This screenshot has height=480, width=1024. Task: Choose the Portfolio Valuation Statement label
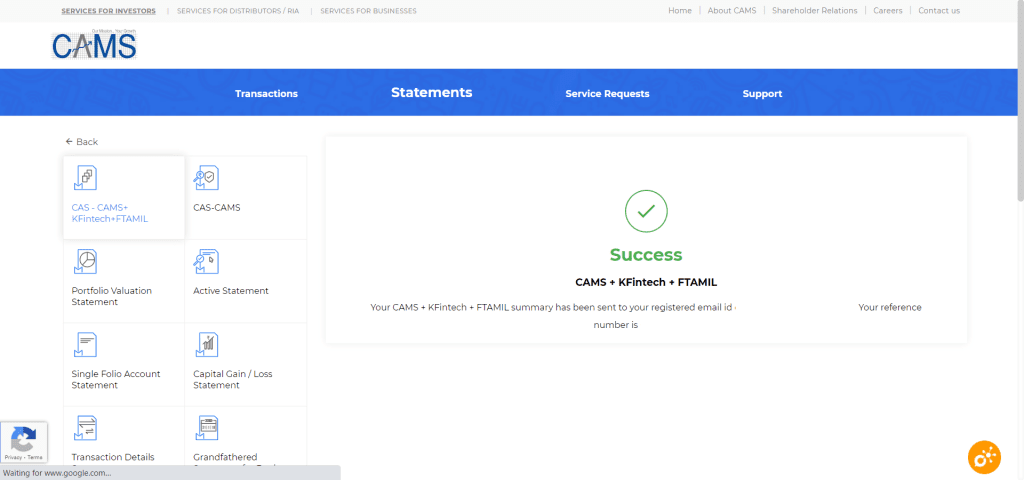point(112,296)
